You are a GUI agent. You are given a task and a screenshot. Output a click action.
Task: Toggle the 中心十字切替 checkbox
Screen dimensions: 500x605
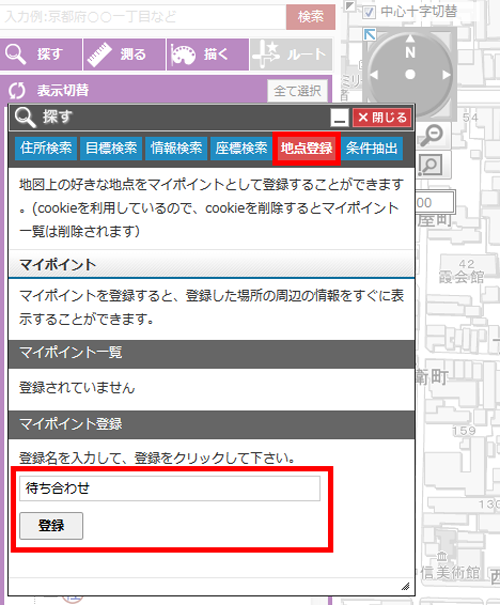tap(369, 12)
